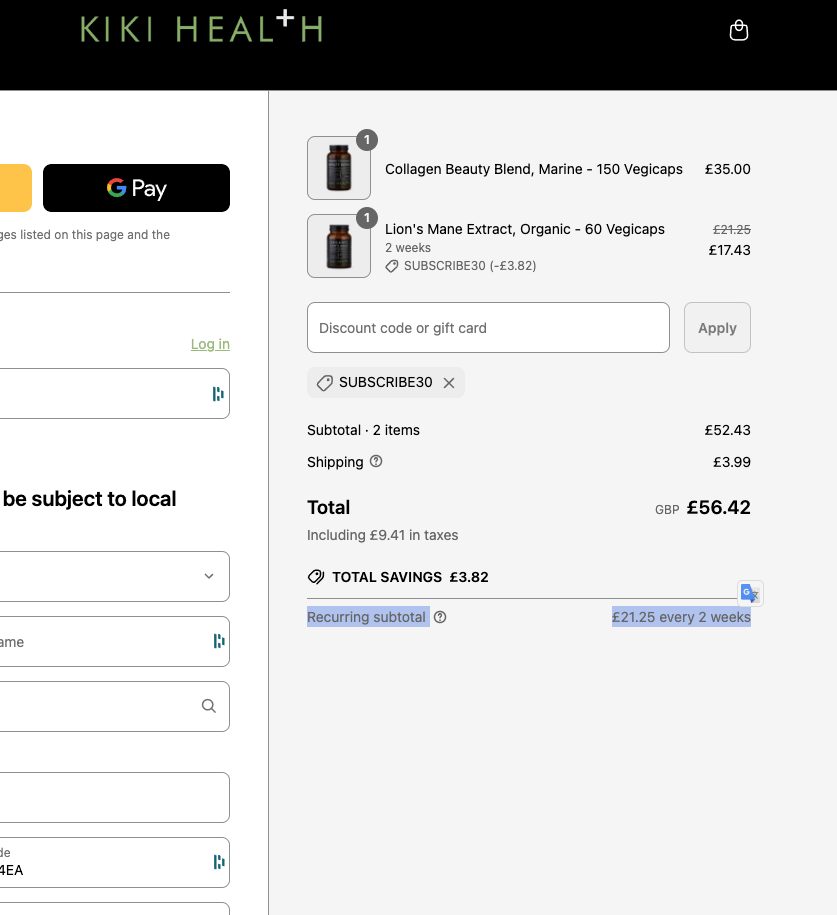Click the search icon in address field
The height and width of the screenshot is (915, 837).
208,706
